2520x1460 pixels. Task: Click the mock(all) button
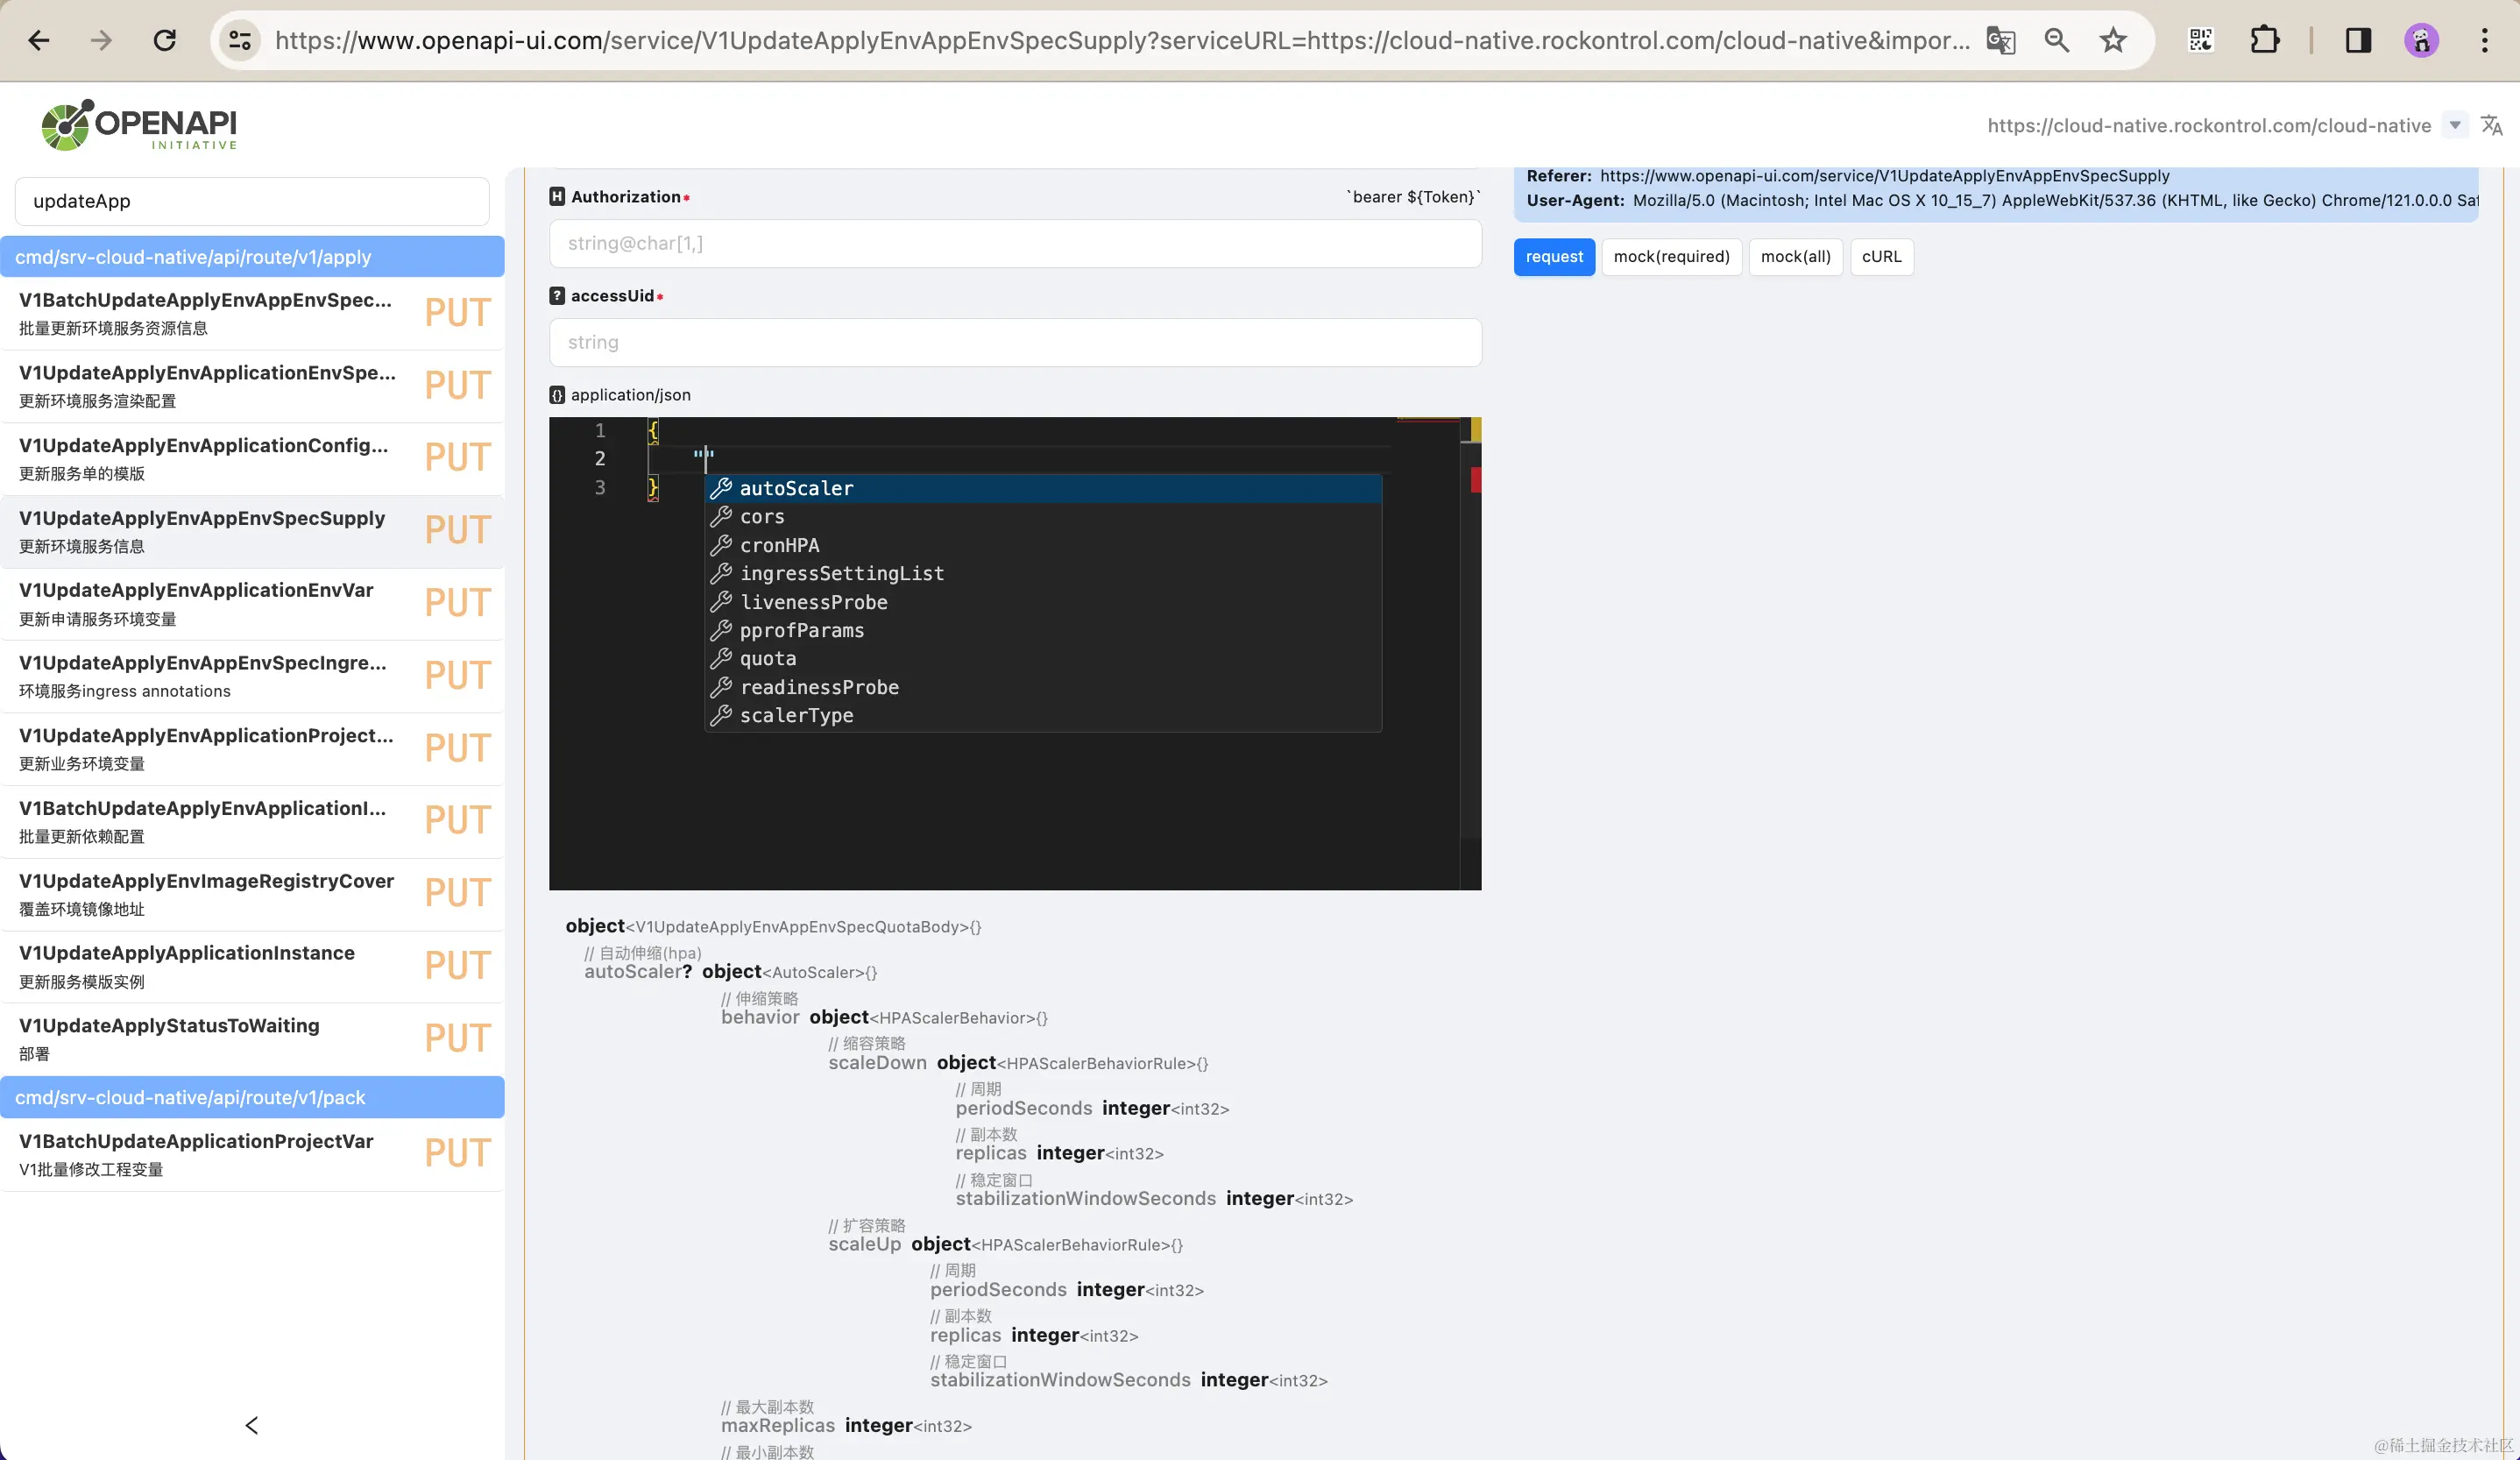(x=1795, y=257)
